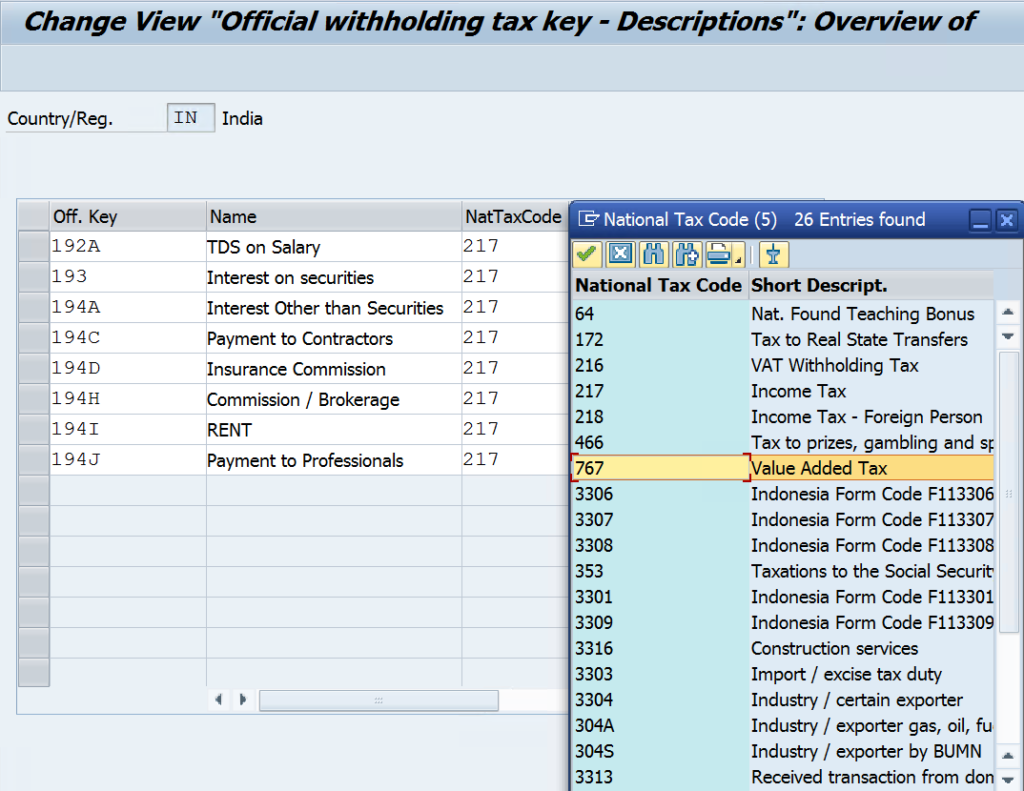Select tax code 767 Value Added Tax
The image size is (1024, 791).
coord(783,468)
